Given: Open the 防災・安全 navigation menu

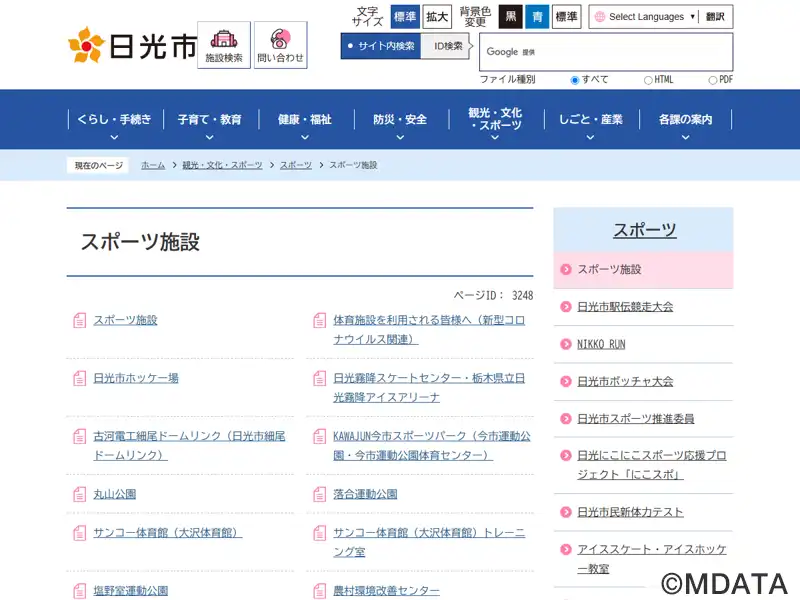Looking at the screenshot, I should tap(399, 120).
